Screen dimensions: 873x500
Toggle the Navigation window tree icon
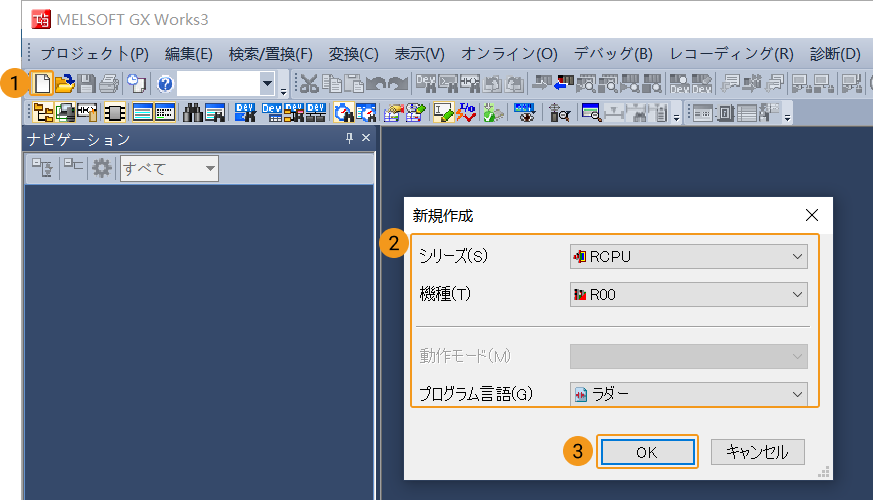[x=43, y=113]
